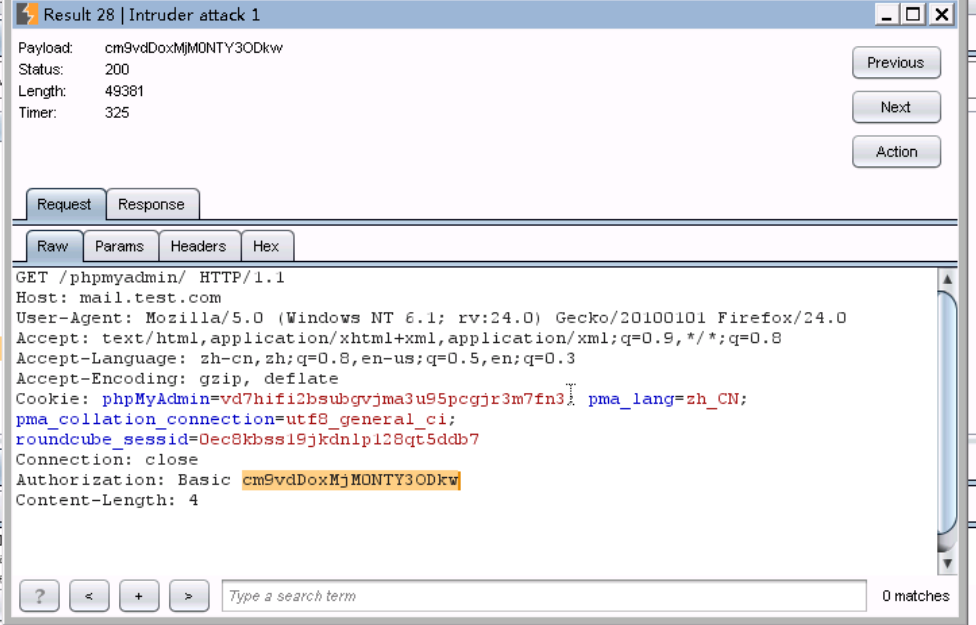Click the search help question mark button

point(39,596)
